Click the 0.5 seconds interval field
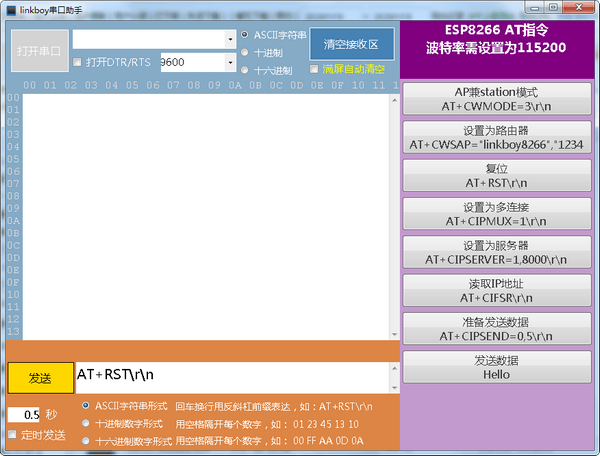Image resolution: width=600 pixels, height=456 pixels. pos(24,414)
